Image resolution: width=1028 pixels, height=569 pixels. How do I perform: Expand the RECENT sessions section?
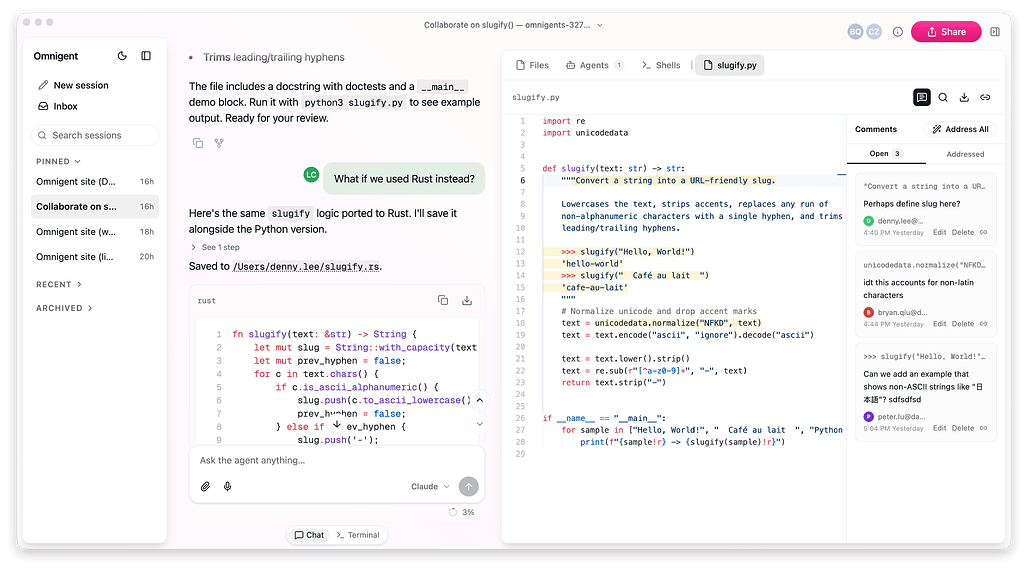point(59,284)
